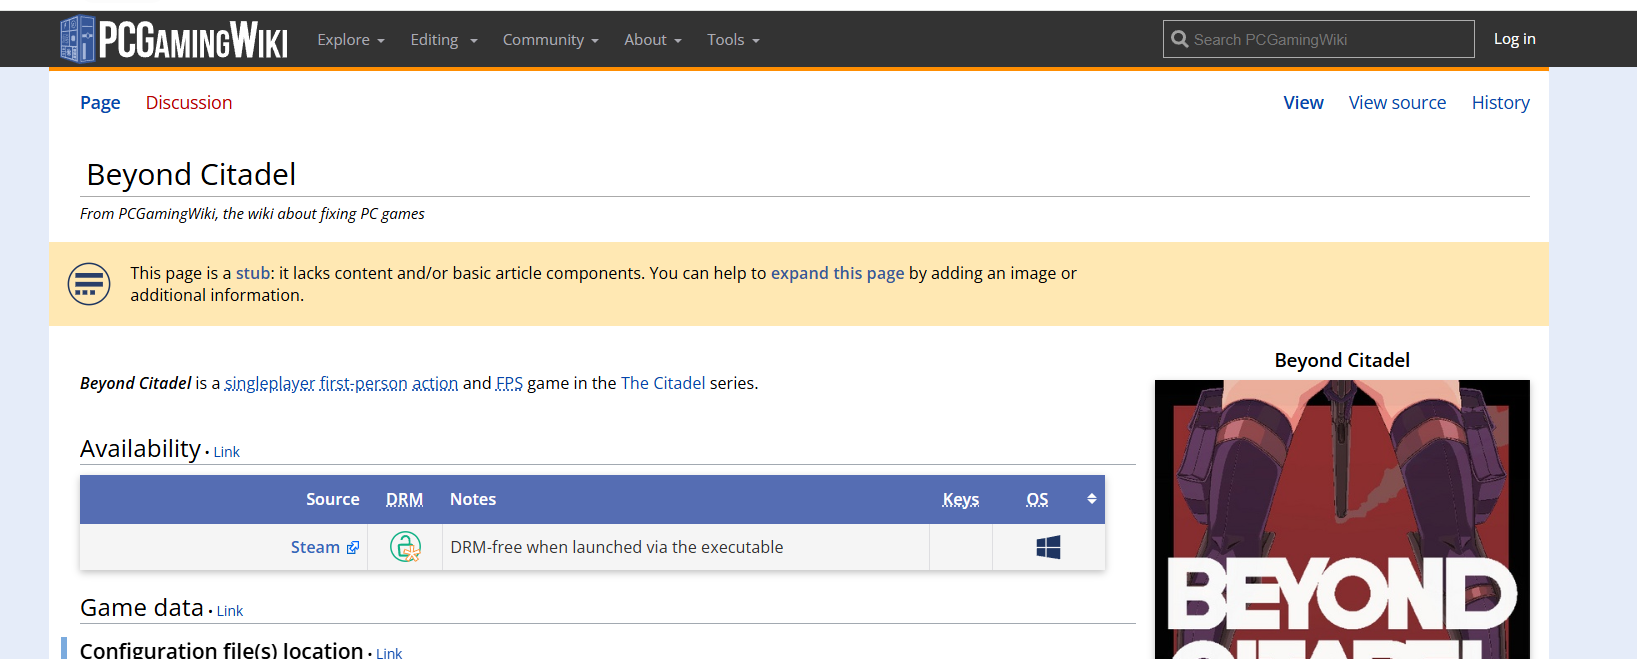This screenshot has height=659, width=1637.
Task: Open the stub link in notice
Action: coord(253,273)
